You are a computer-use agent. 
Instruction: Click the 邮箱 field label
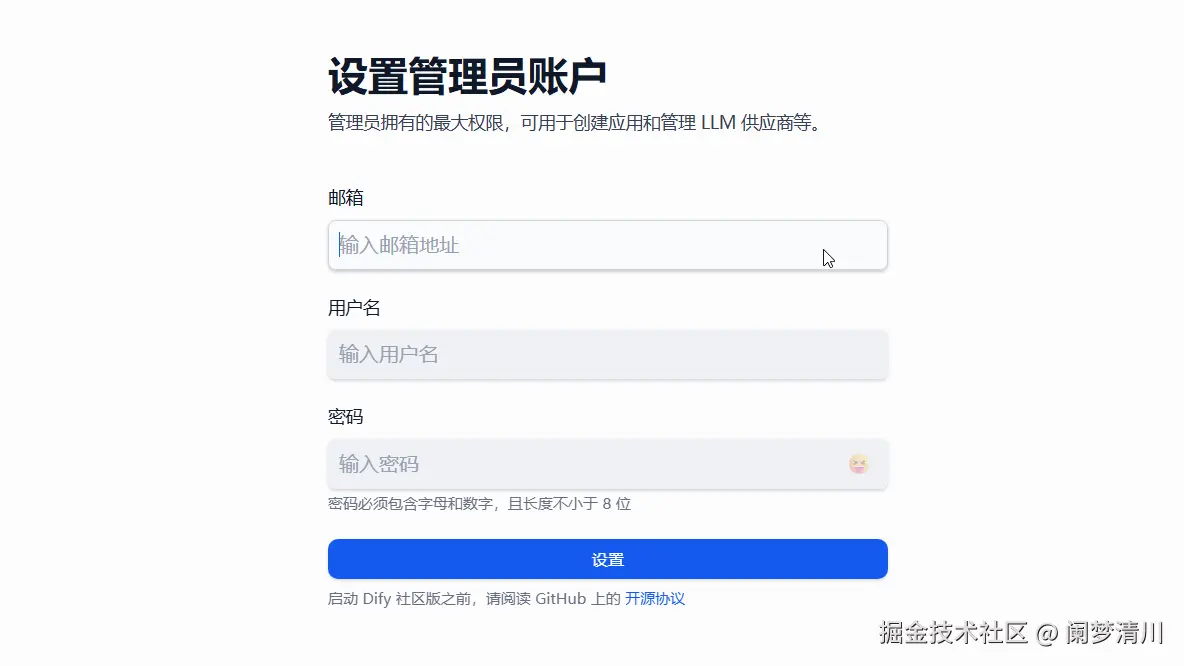tap(346, 198)
